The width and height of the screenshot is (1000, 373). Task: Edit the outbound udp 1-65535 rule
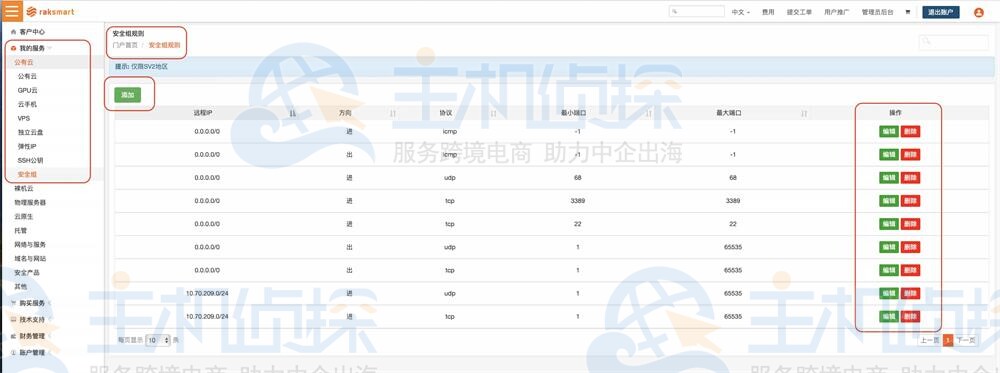(x=888, y=247)
